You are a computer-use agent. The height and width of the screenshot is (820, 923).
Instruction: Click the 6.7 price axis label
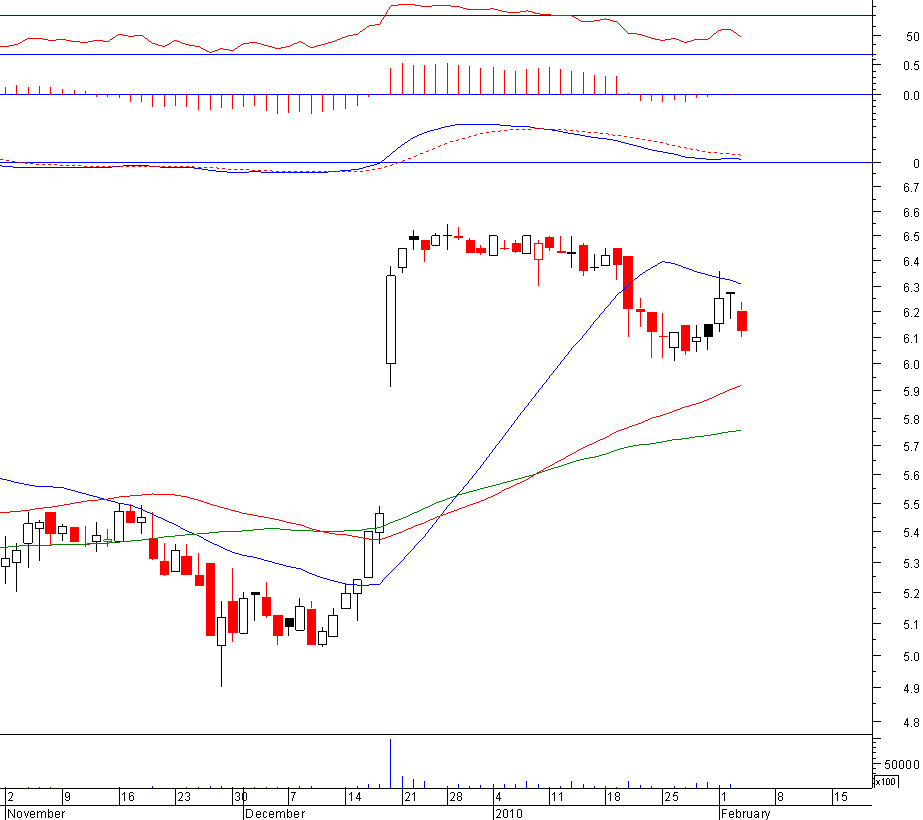(911, 188)
